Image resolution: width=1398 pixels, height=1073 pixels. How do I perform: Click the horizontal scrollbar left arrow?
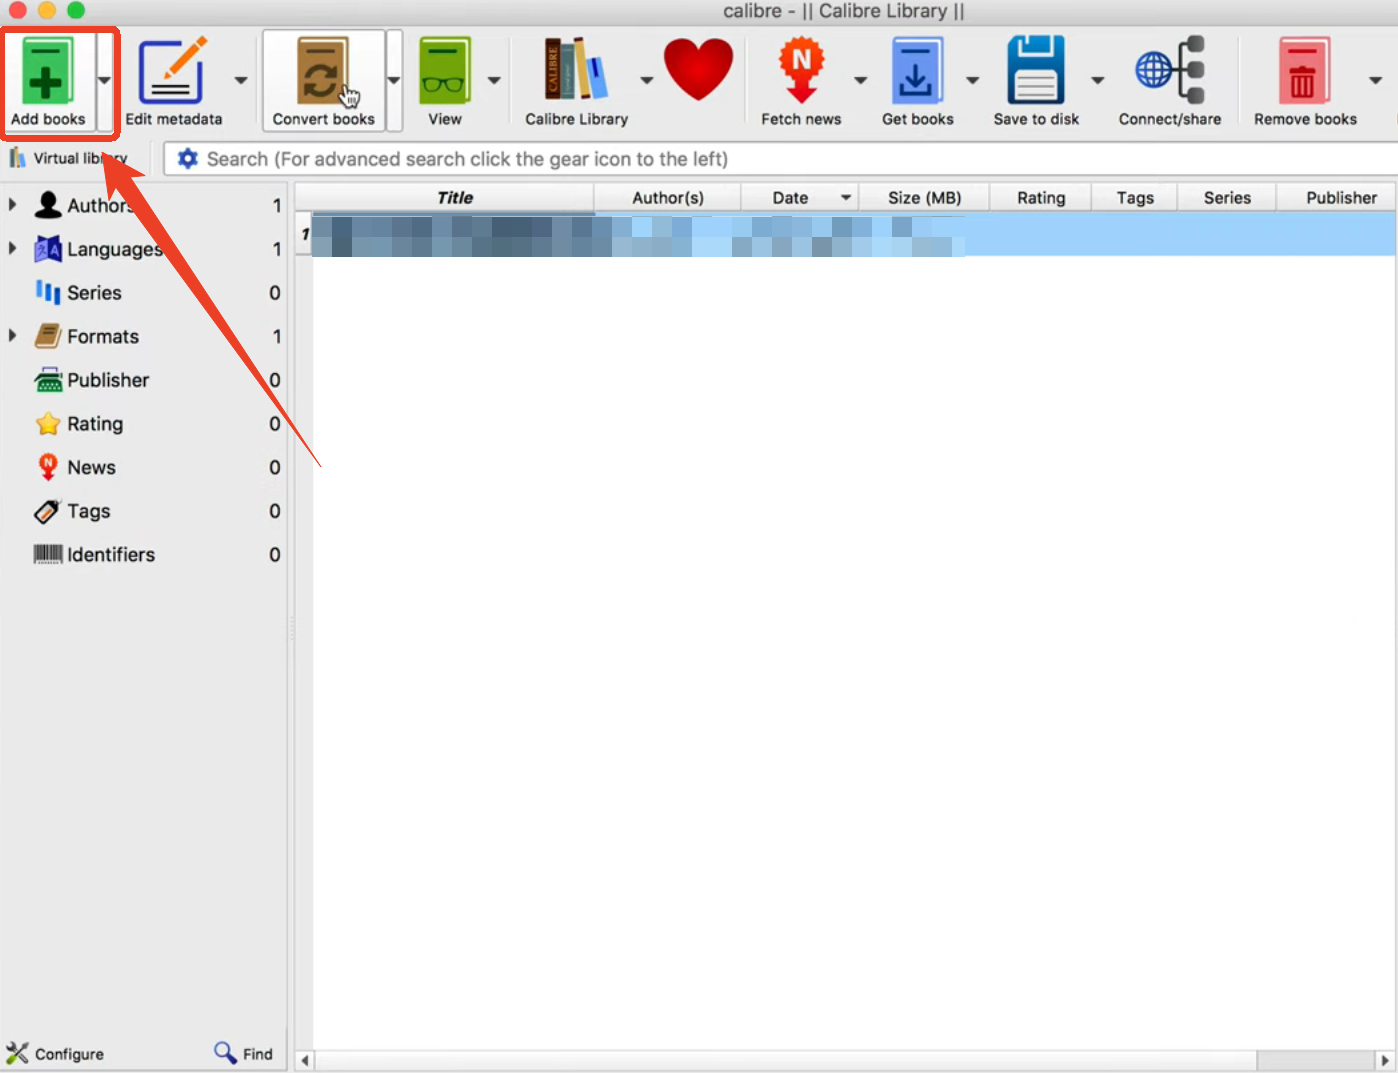305,1060
